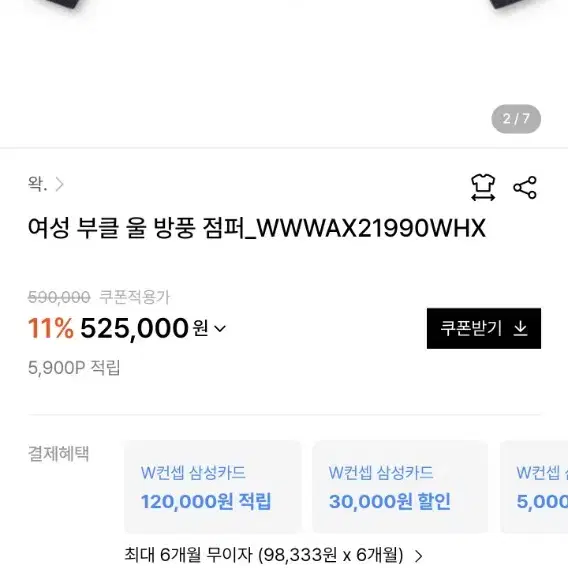Select the 120,000원 적립 Samsung card benefit
Viewport: 568px width, 568px height.
(213, 486)
